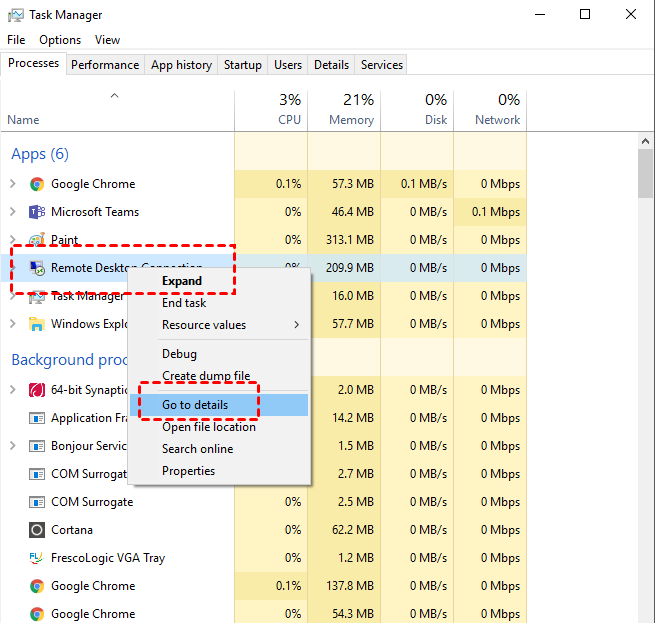Click the vertical scrollbar thumb
The image size is (655, 623).
646,173
